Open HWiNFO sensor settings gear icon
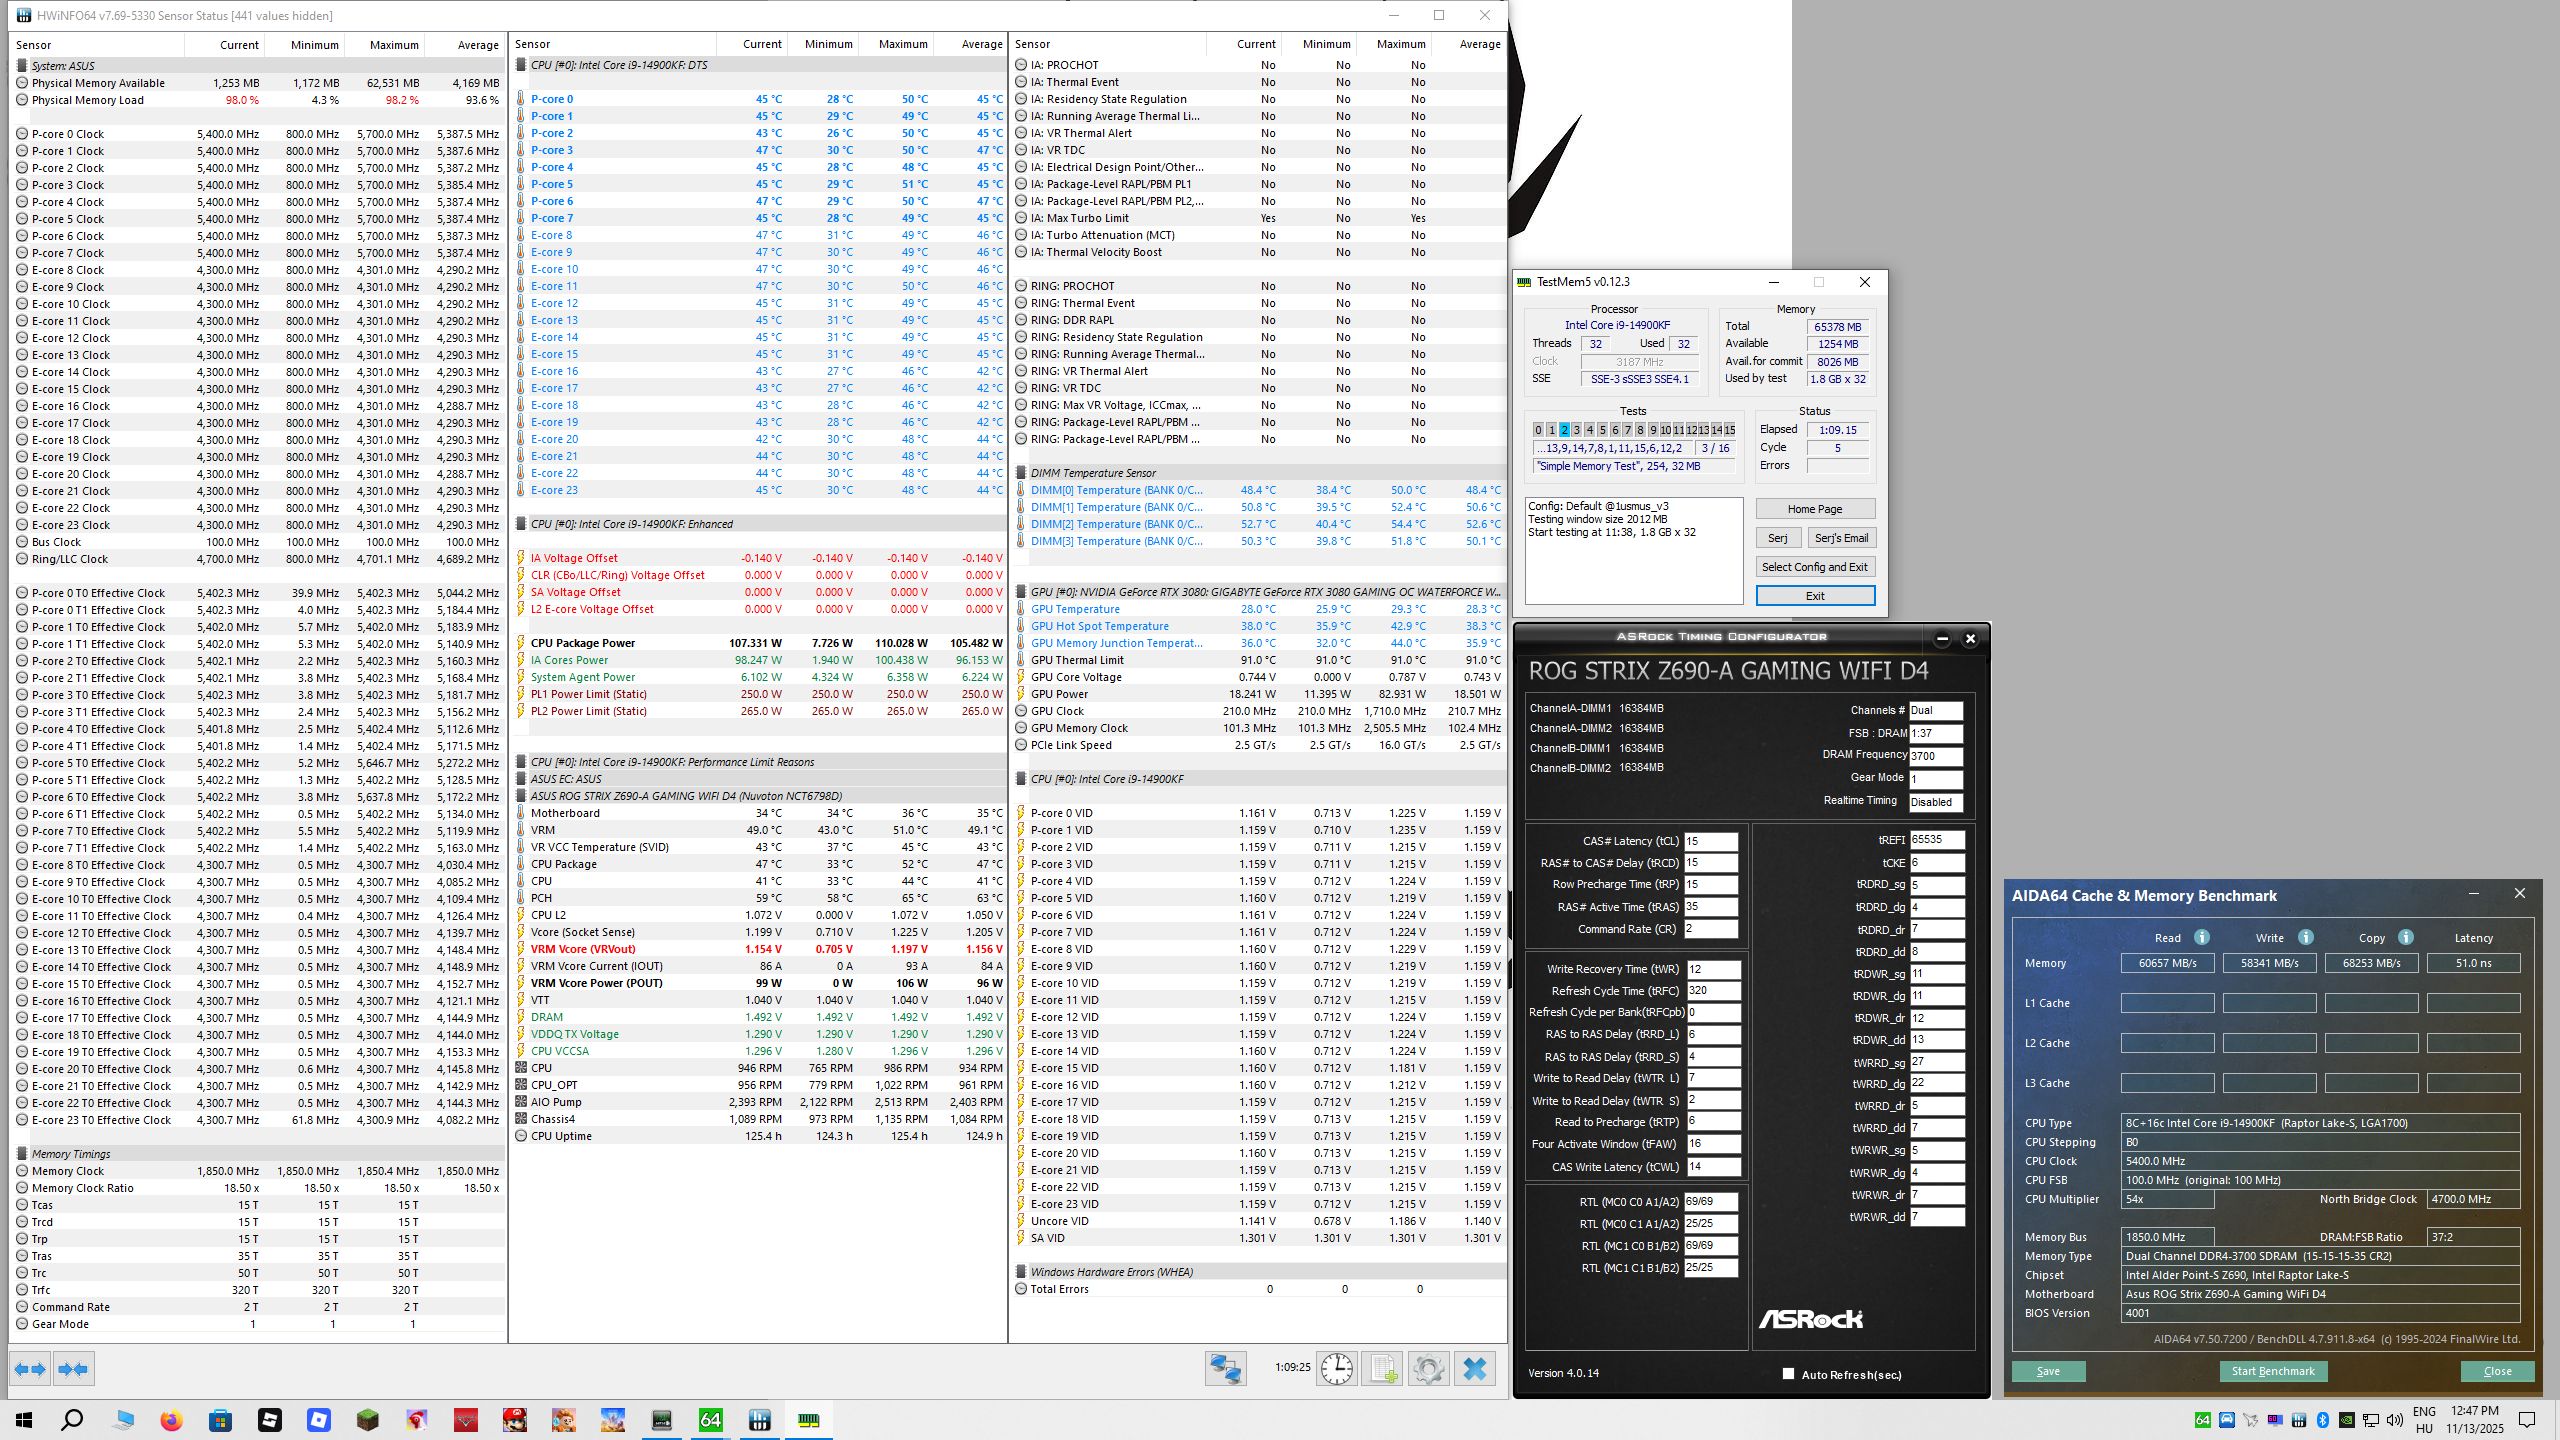The width and height of the screenshot is (2560, 1440). point(1428,1369)
